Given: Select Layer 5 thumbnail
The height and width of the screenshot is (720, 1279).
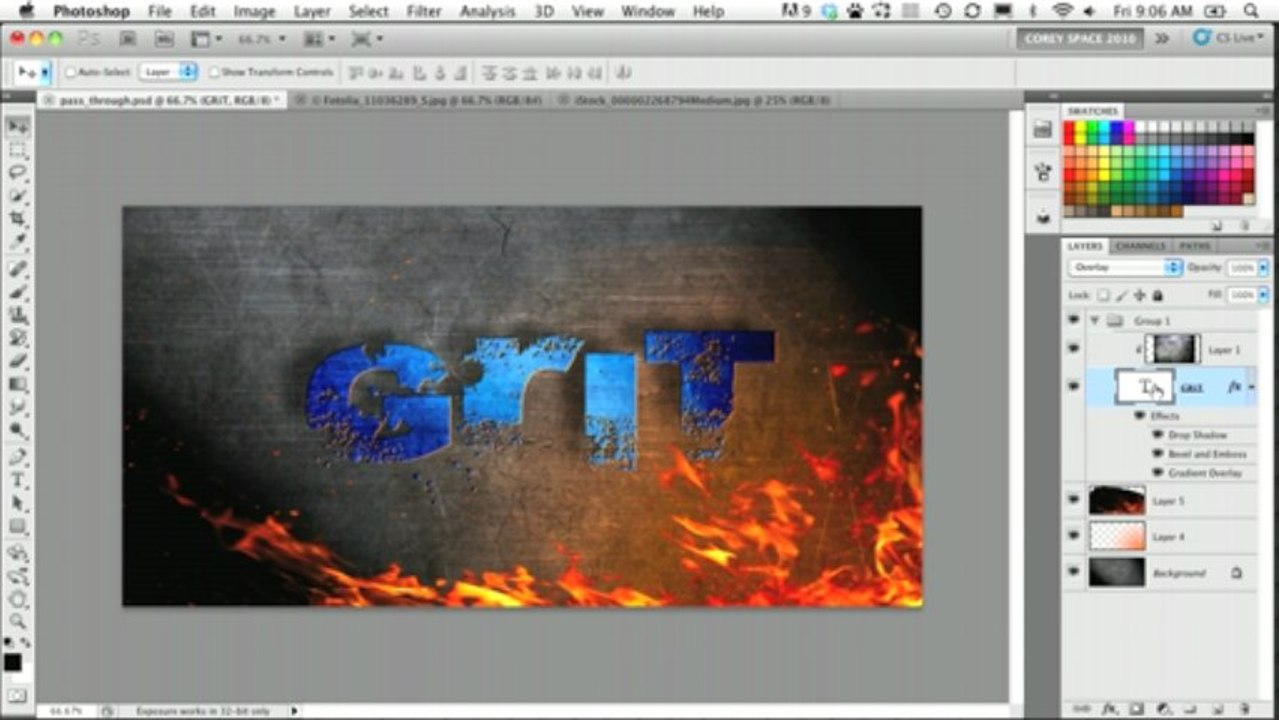Looking at the screenshot, I should [x=1116, y=499].
